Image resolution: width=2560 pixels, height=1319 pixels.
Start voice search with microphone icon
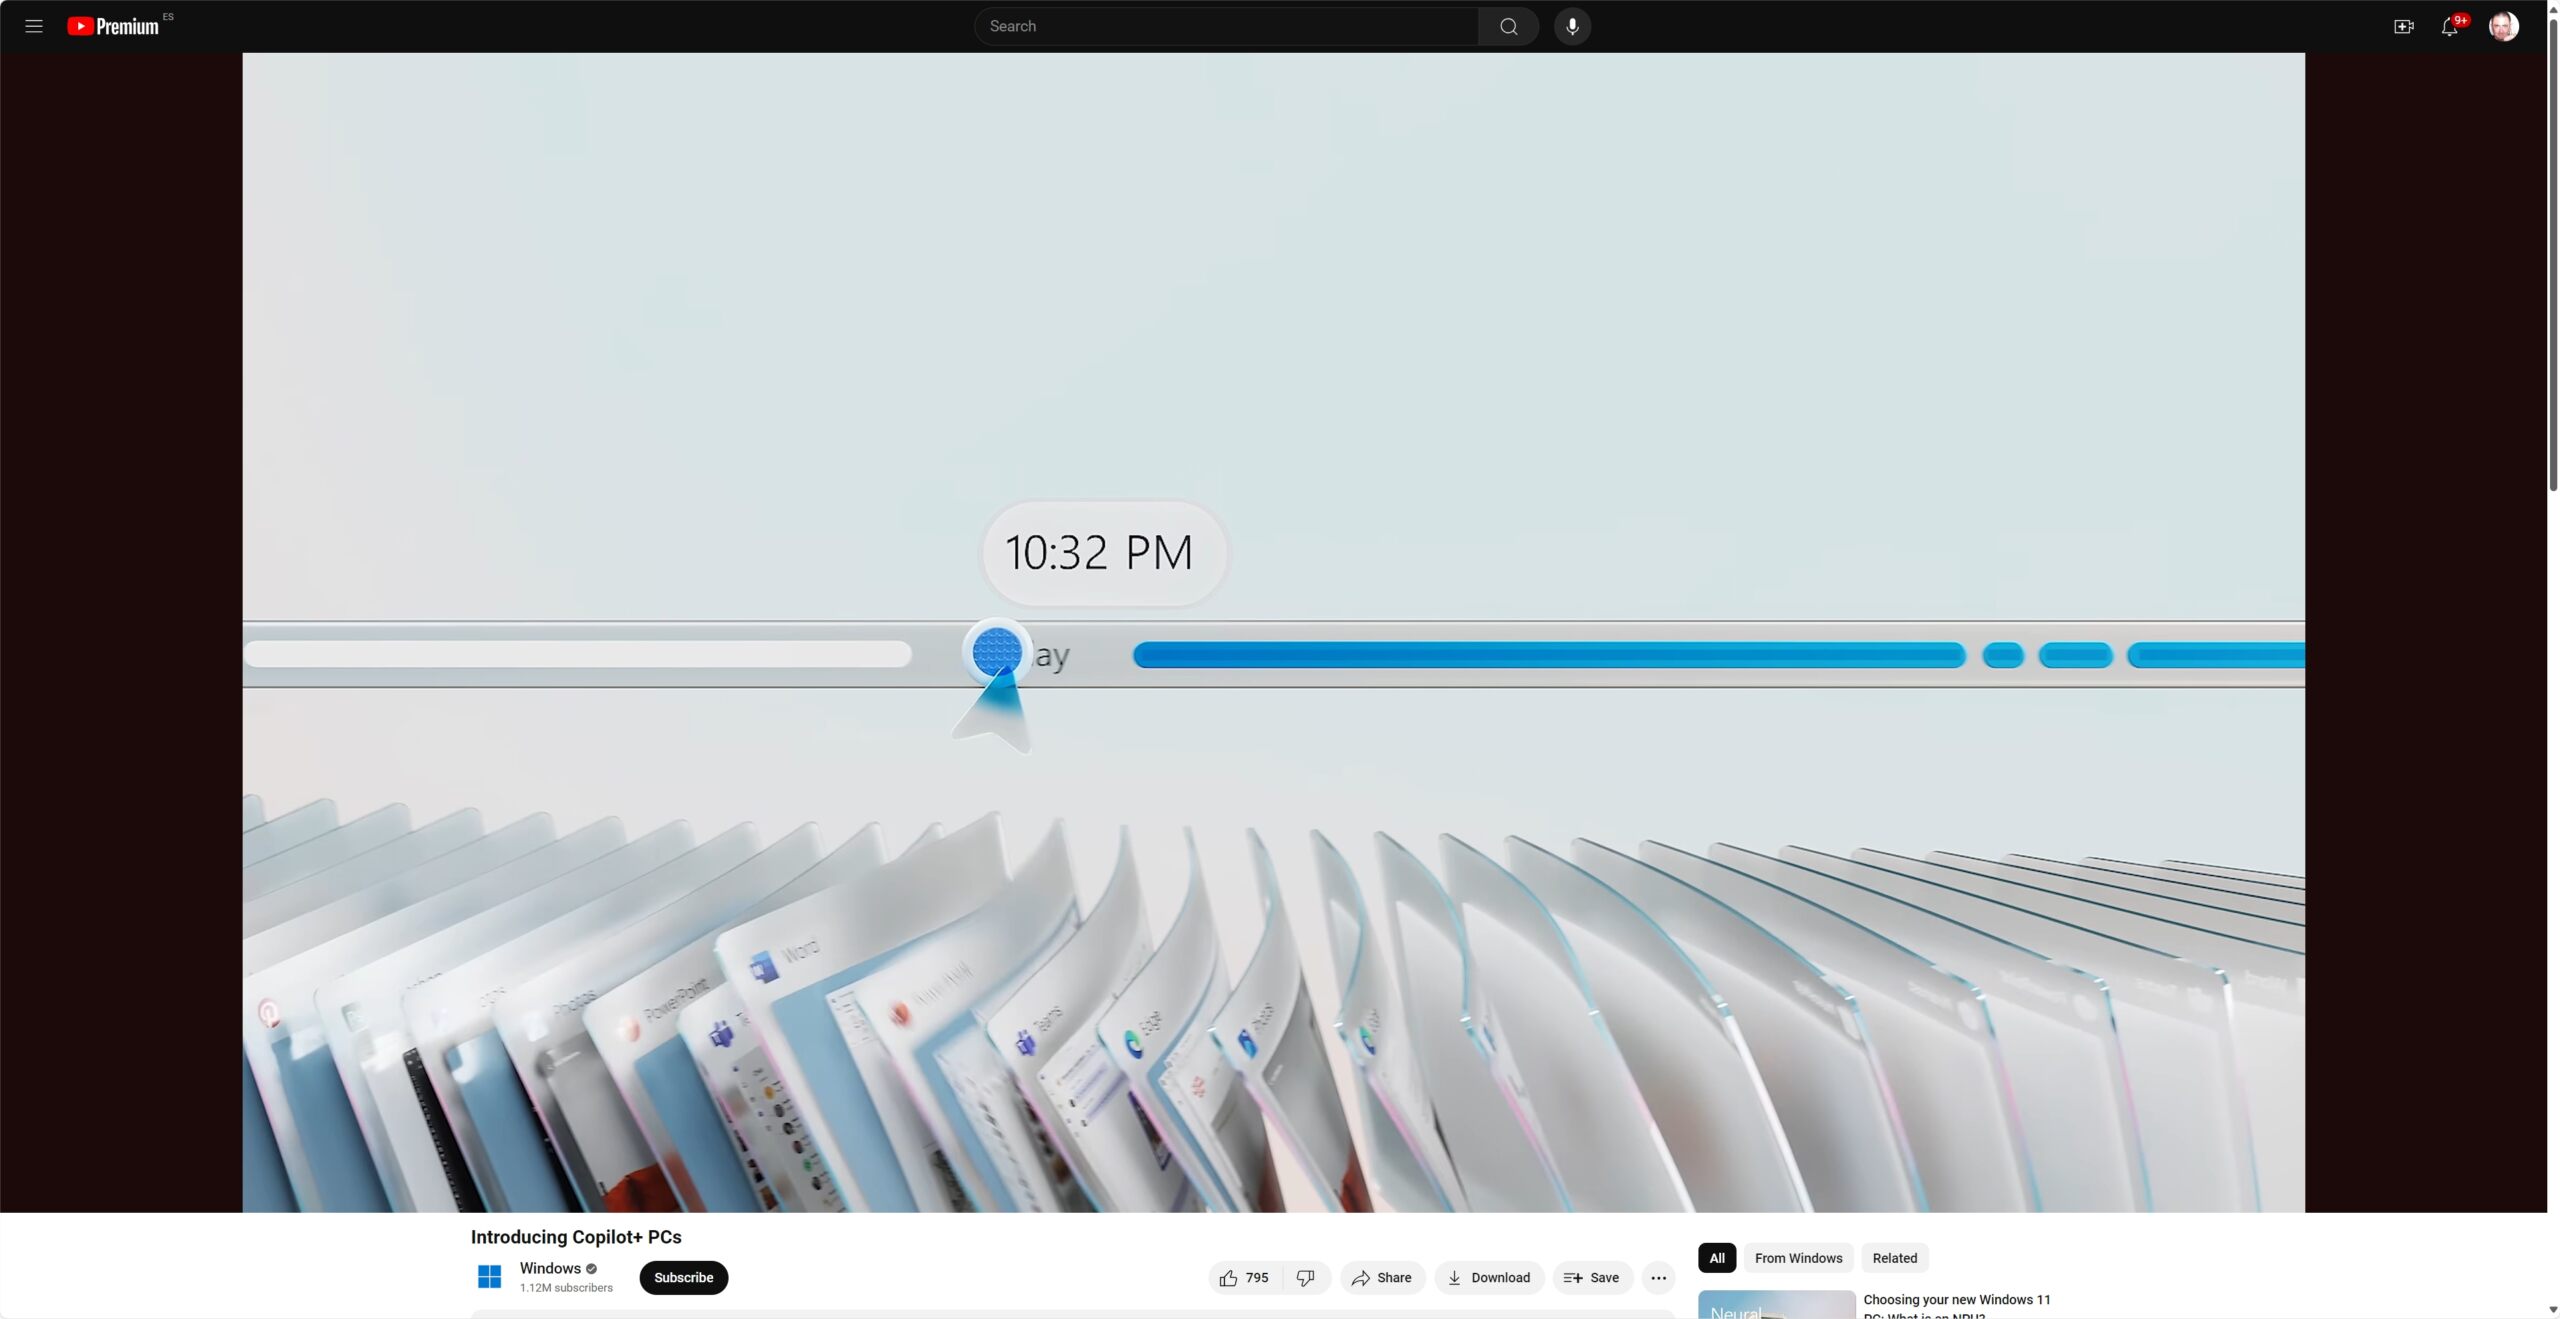(1572, 26)
